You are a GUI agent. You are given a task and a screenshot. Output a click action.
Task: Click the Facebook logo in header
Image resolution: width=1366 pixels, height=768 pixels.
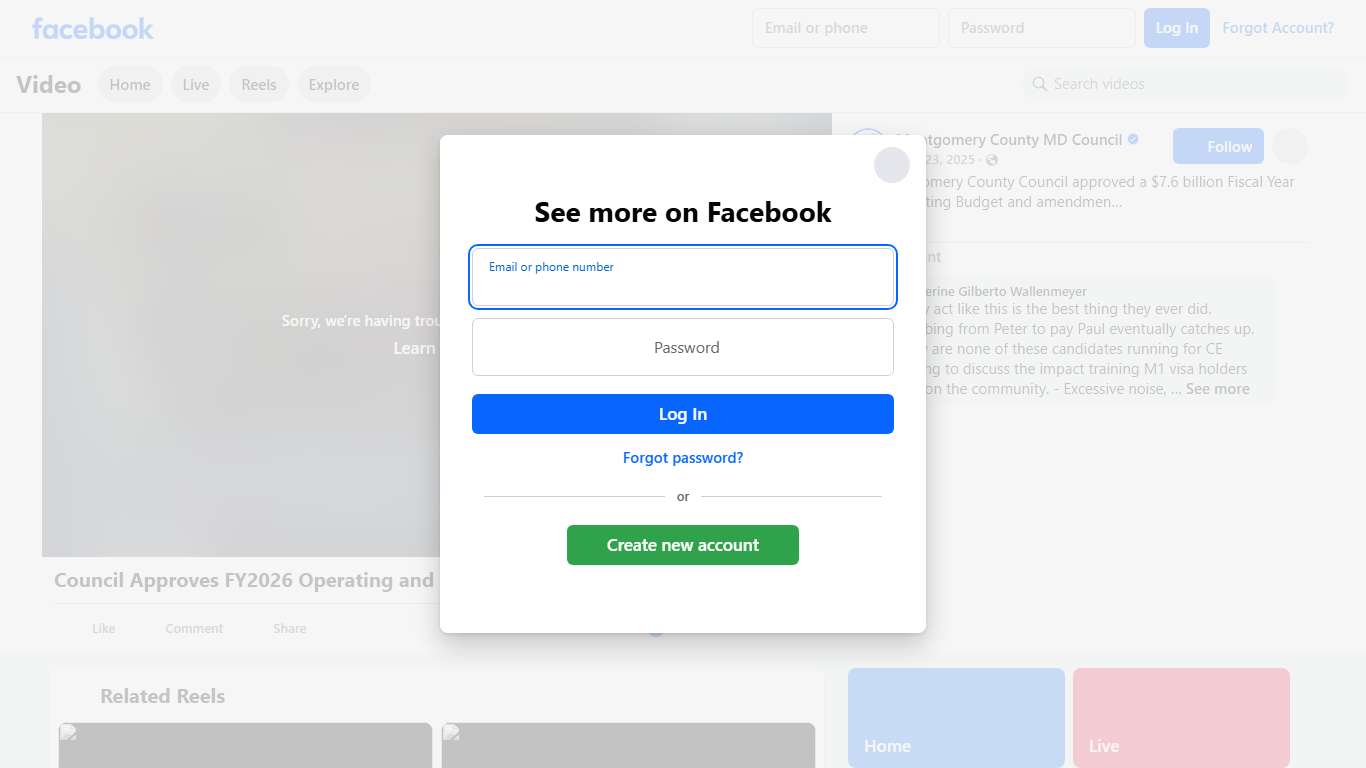(93, 29)
